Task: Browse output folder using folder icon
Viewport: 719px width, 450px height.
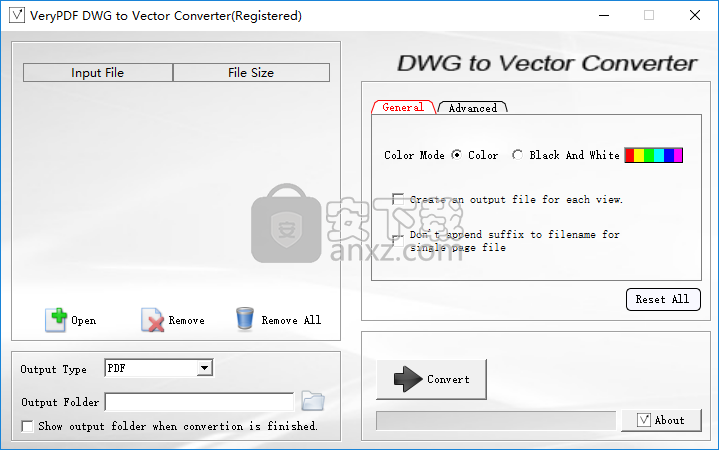Action: (x=313, y=401)
